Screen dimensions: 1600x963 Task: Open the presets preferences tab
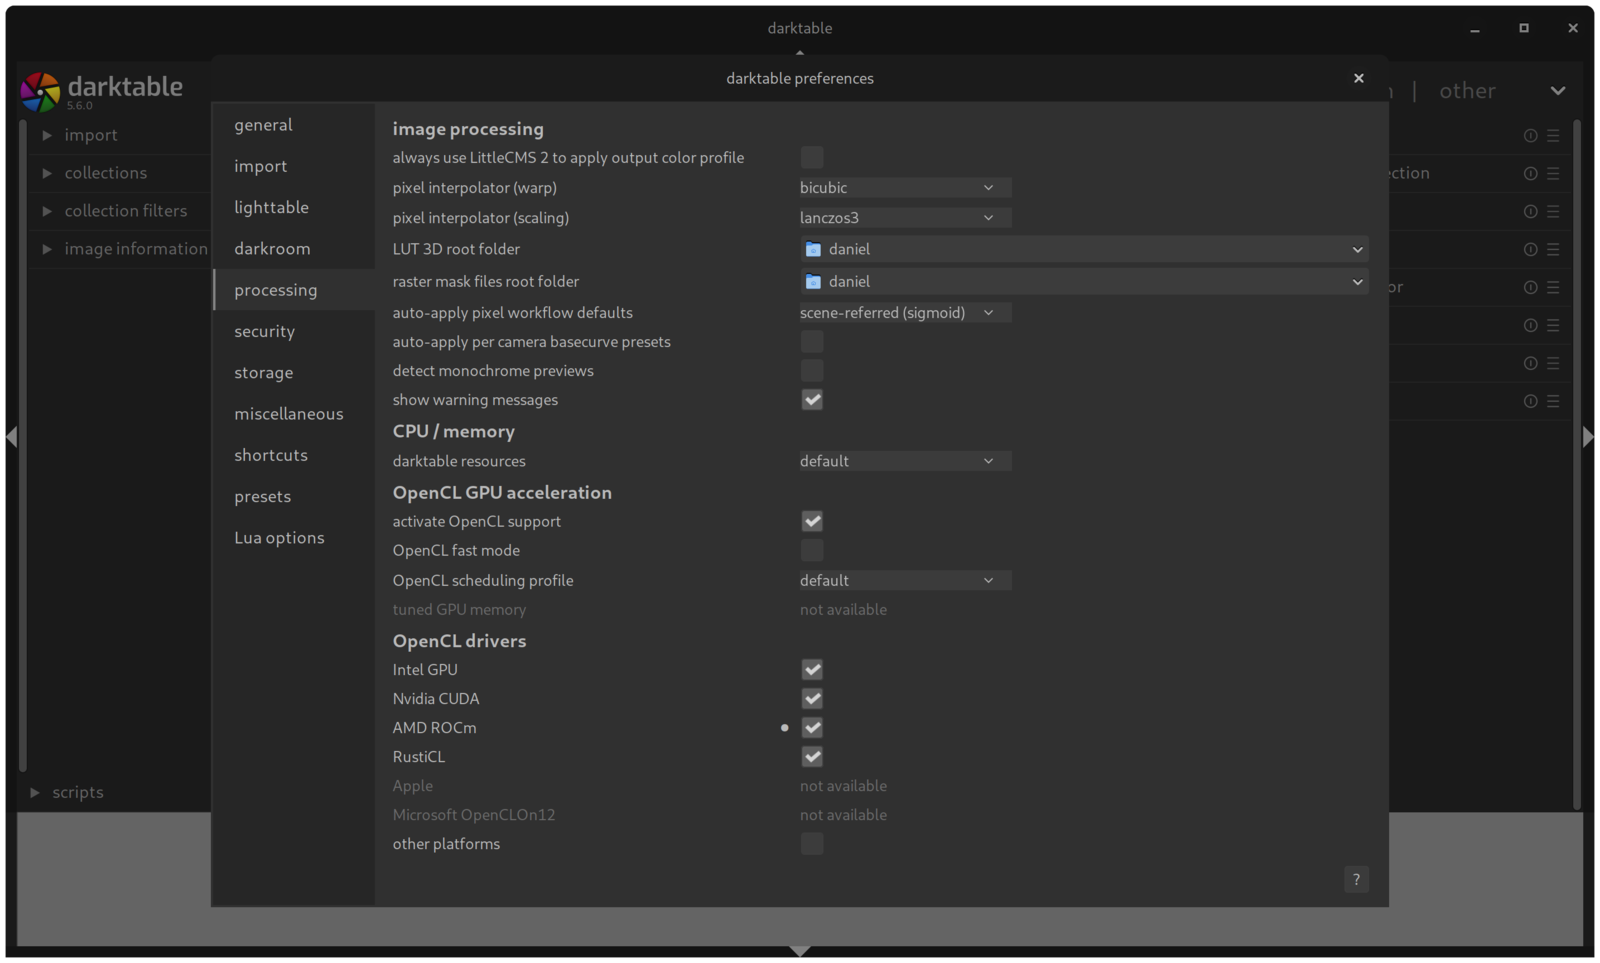(x=294, y=496)
